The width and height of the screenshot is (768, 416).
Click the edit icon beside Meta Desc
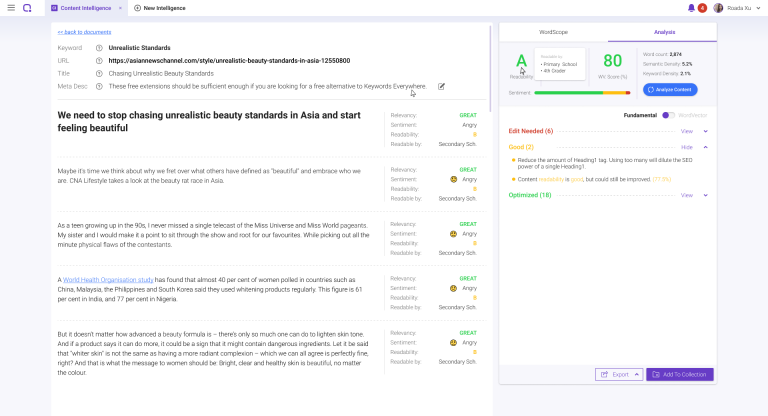[x=441, y=87]
